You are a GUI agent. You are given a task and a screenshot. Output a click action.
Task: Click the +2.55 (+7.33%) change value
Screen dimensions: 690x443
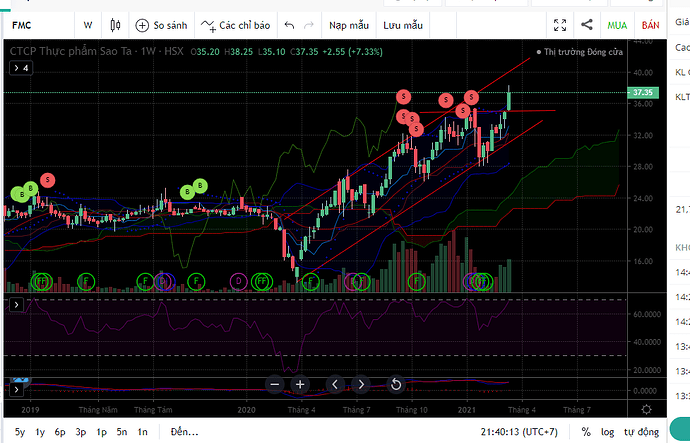click(352, 52)
